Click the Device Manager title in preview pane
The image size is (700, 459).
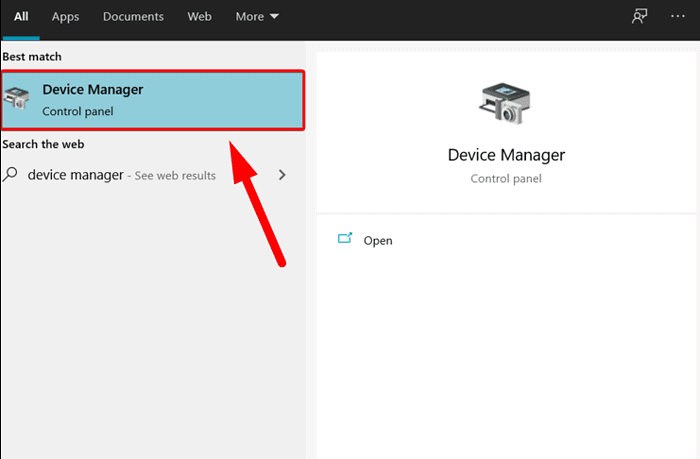click(x=505, y=155)
